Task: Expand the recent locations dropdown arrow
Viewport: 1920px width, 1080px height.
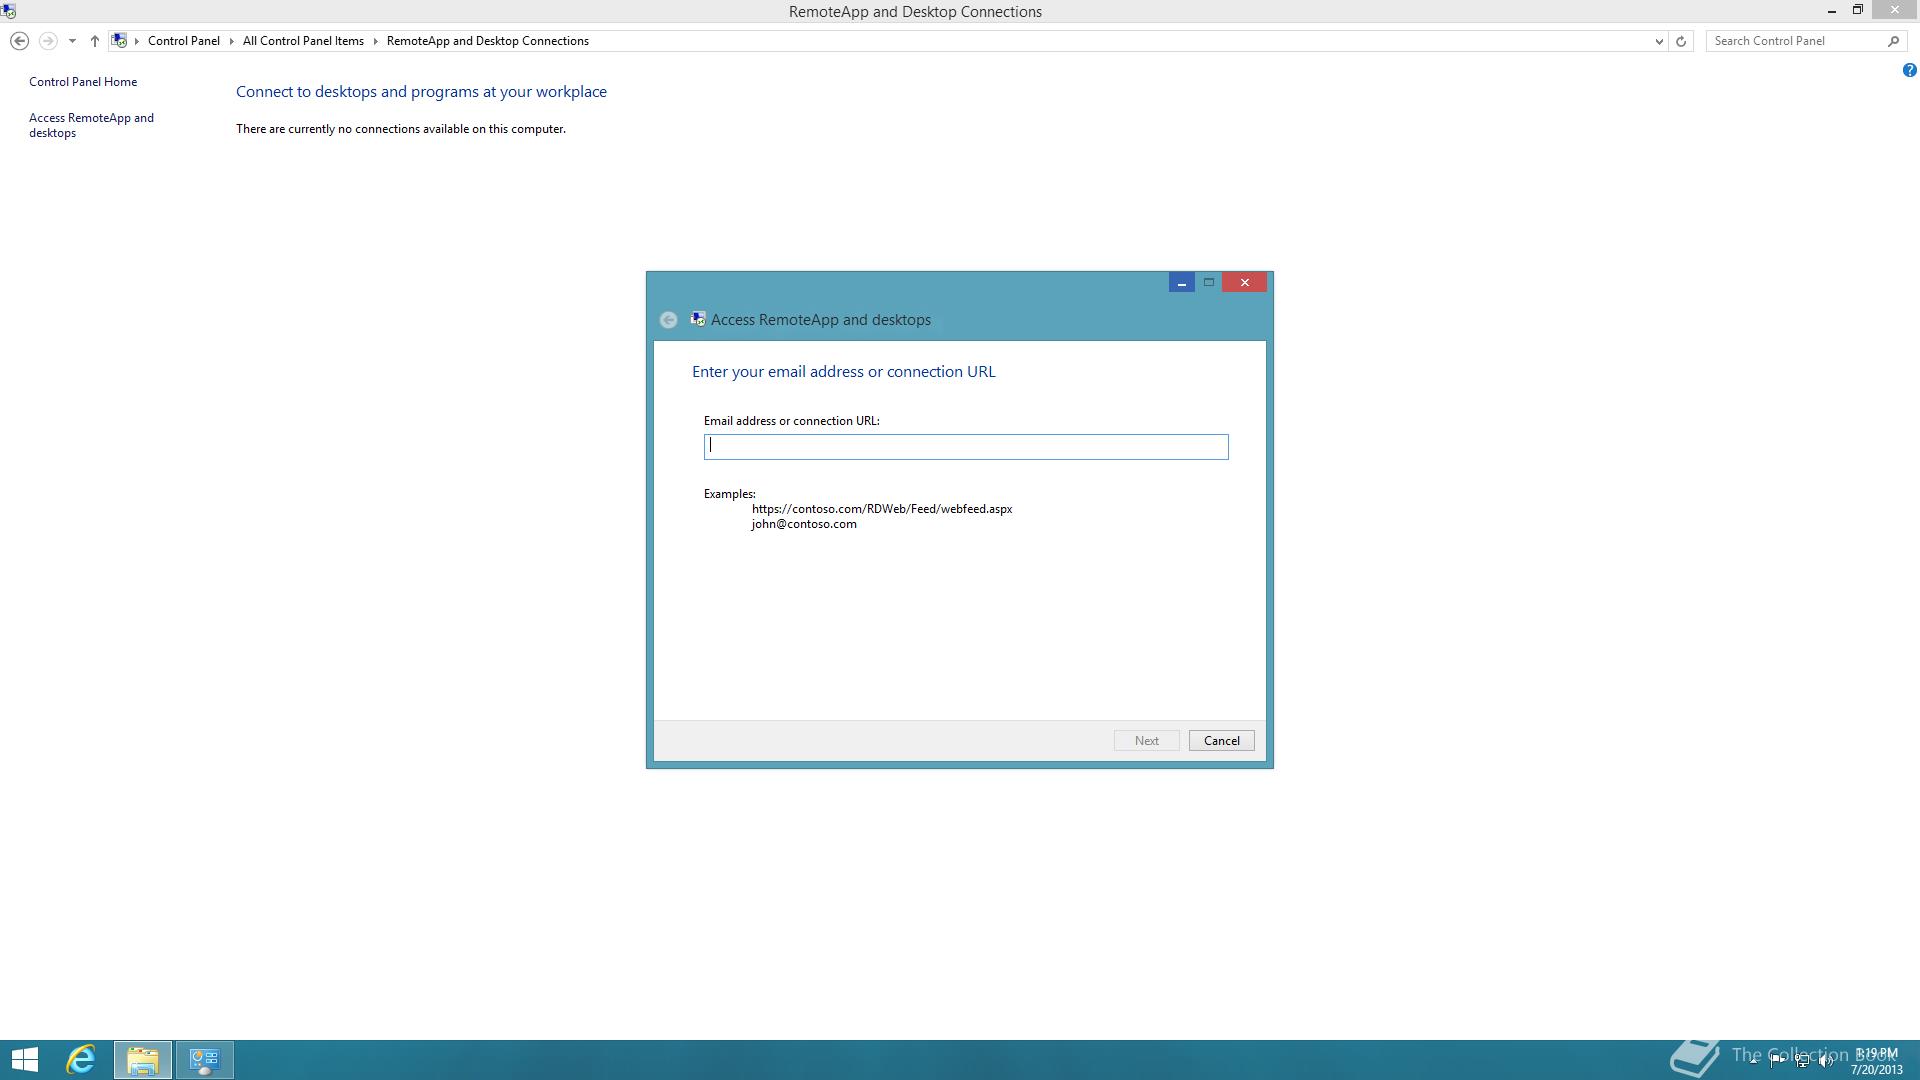Action: click(x=72, y=41)
